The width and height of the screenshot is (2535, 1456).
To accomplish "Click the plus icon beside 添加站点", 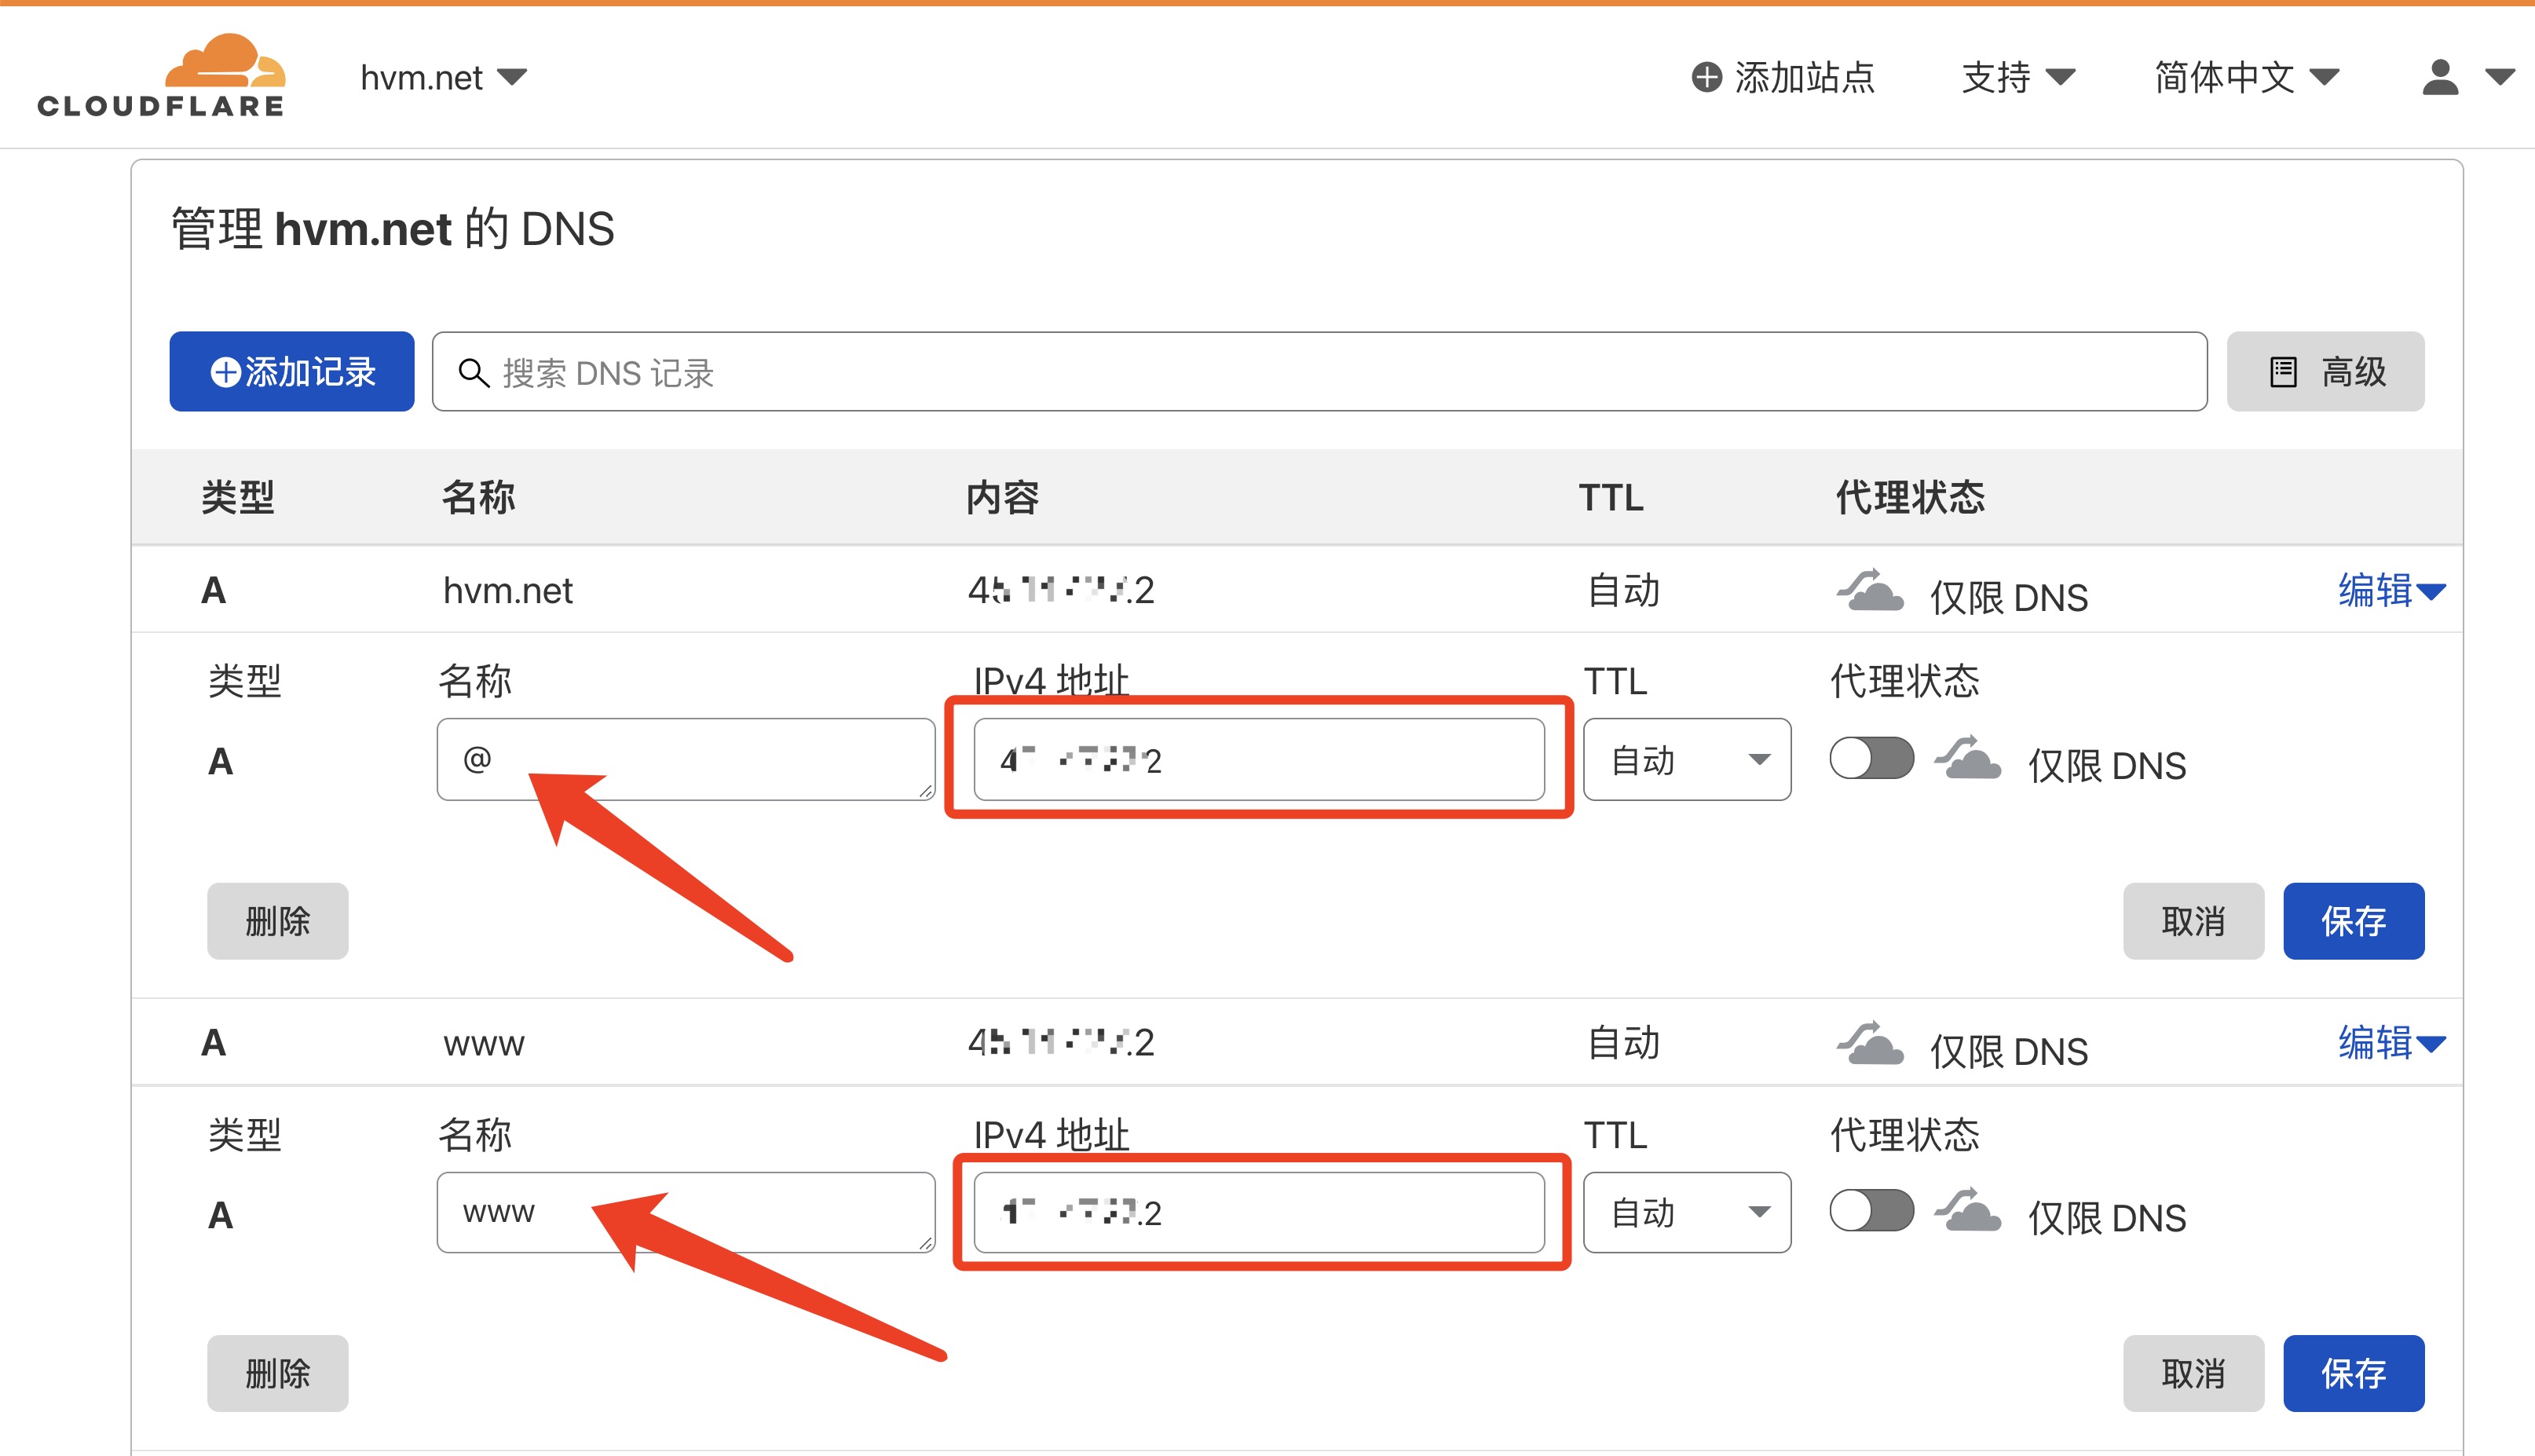I will [1706, 77].
